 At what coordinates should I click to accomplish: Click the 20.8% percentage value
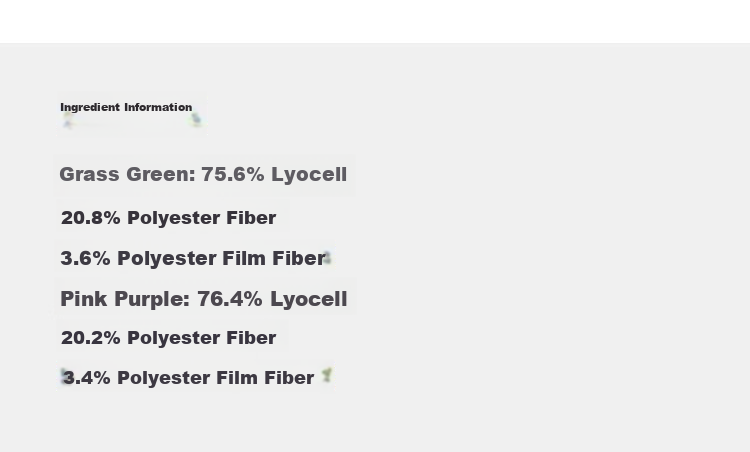click(90, 218)
